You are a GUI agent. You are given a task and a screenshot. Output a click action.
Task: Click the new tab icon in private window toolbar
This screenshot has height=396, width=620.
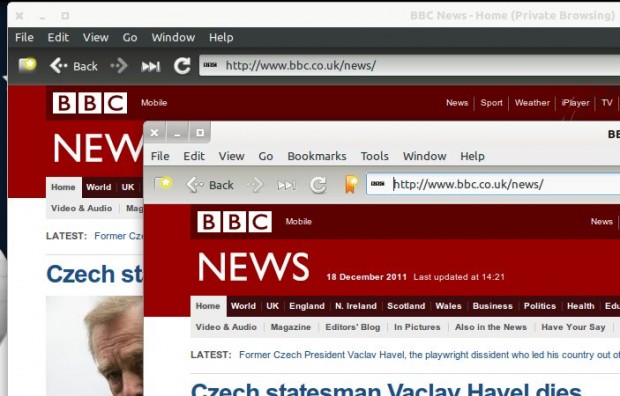coord(27,65)
